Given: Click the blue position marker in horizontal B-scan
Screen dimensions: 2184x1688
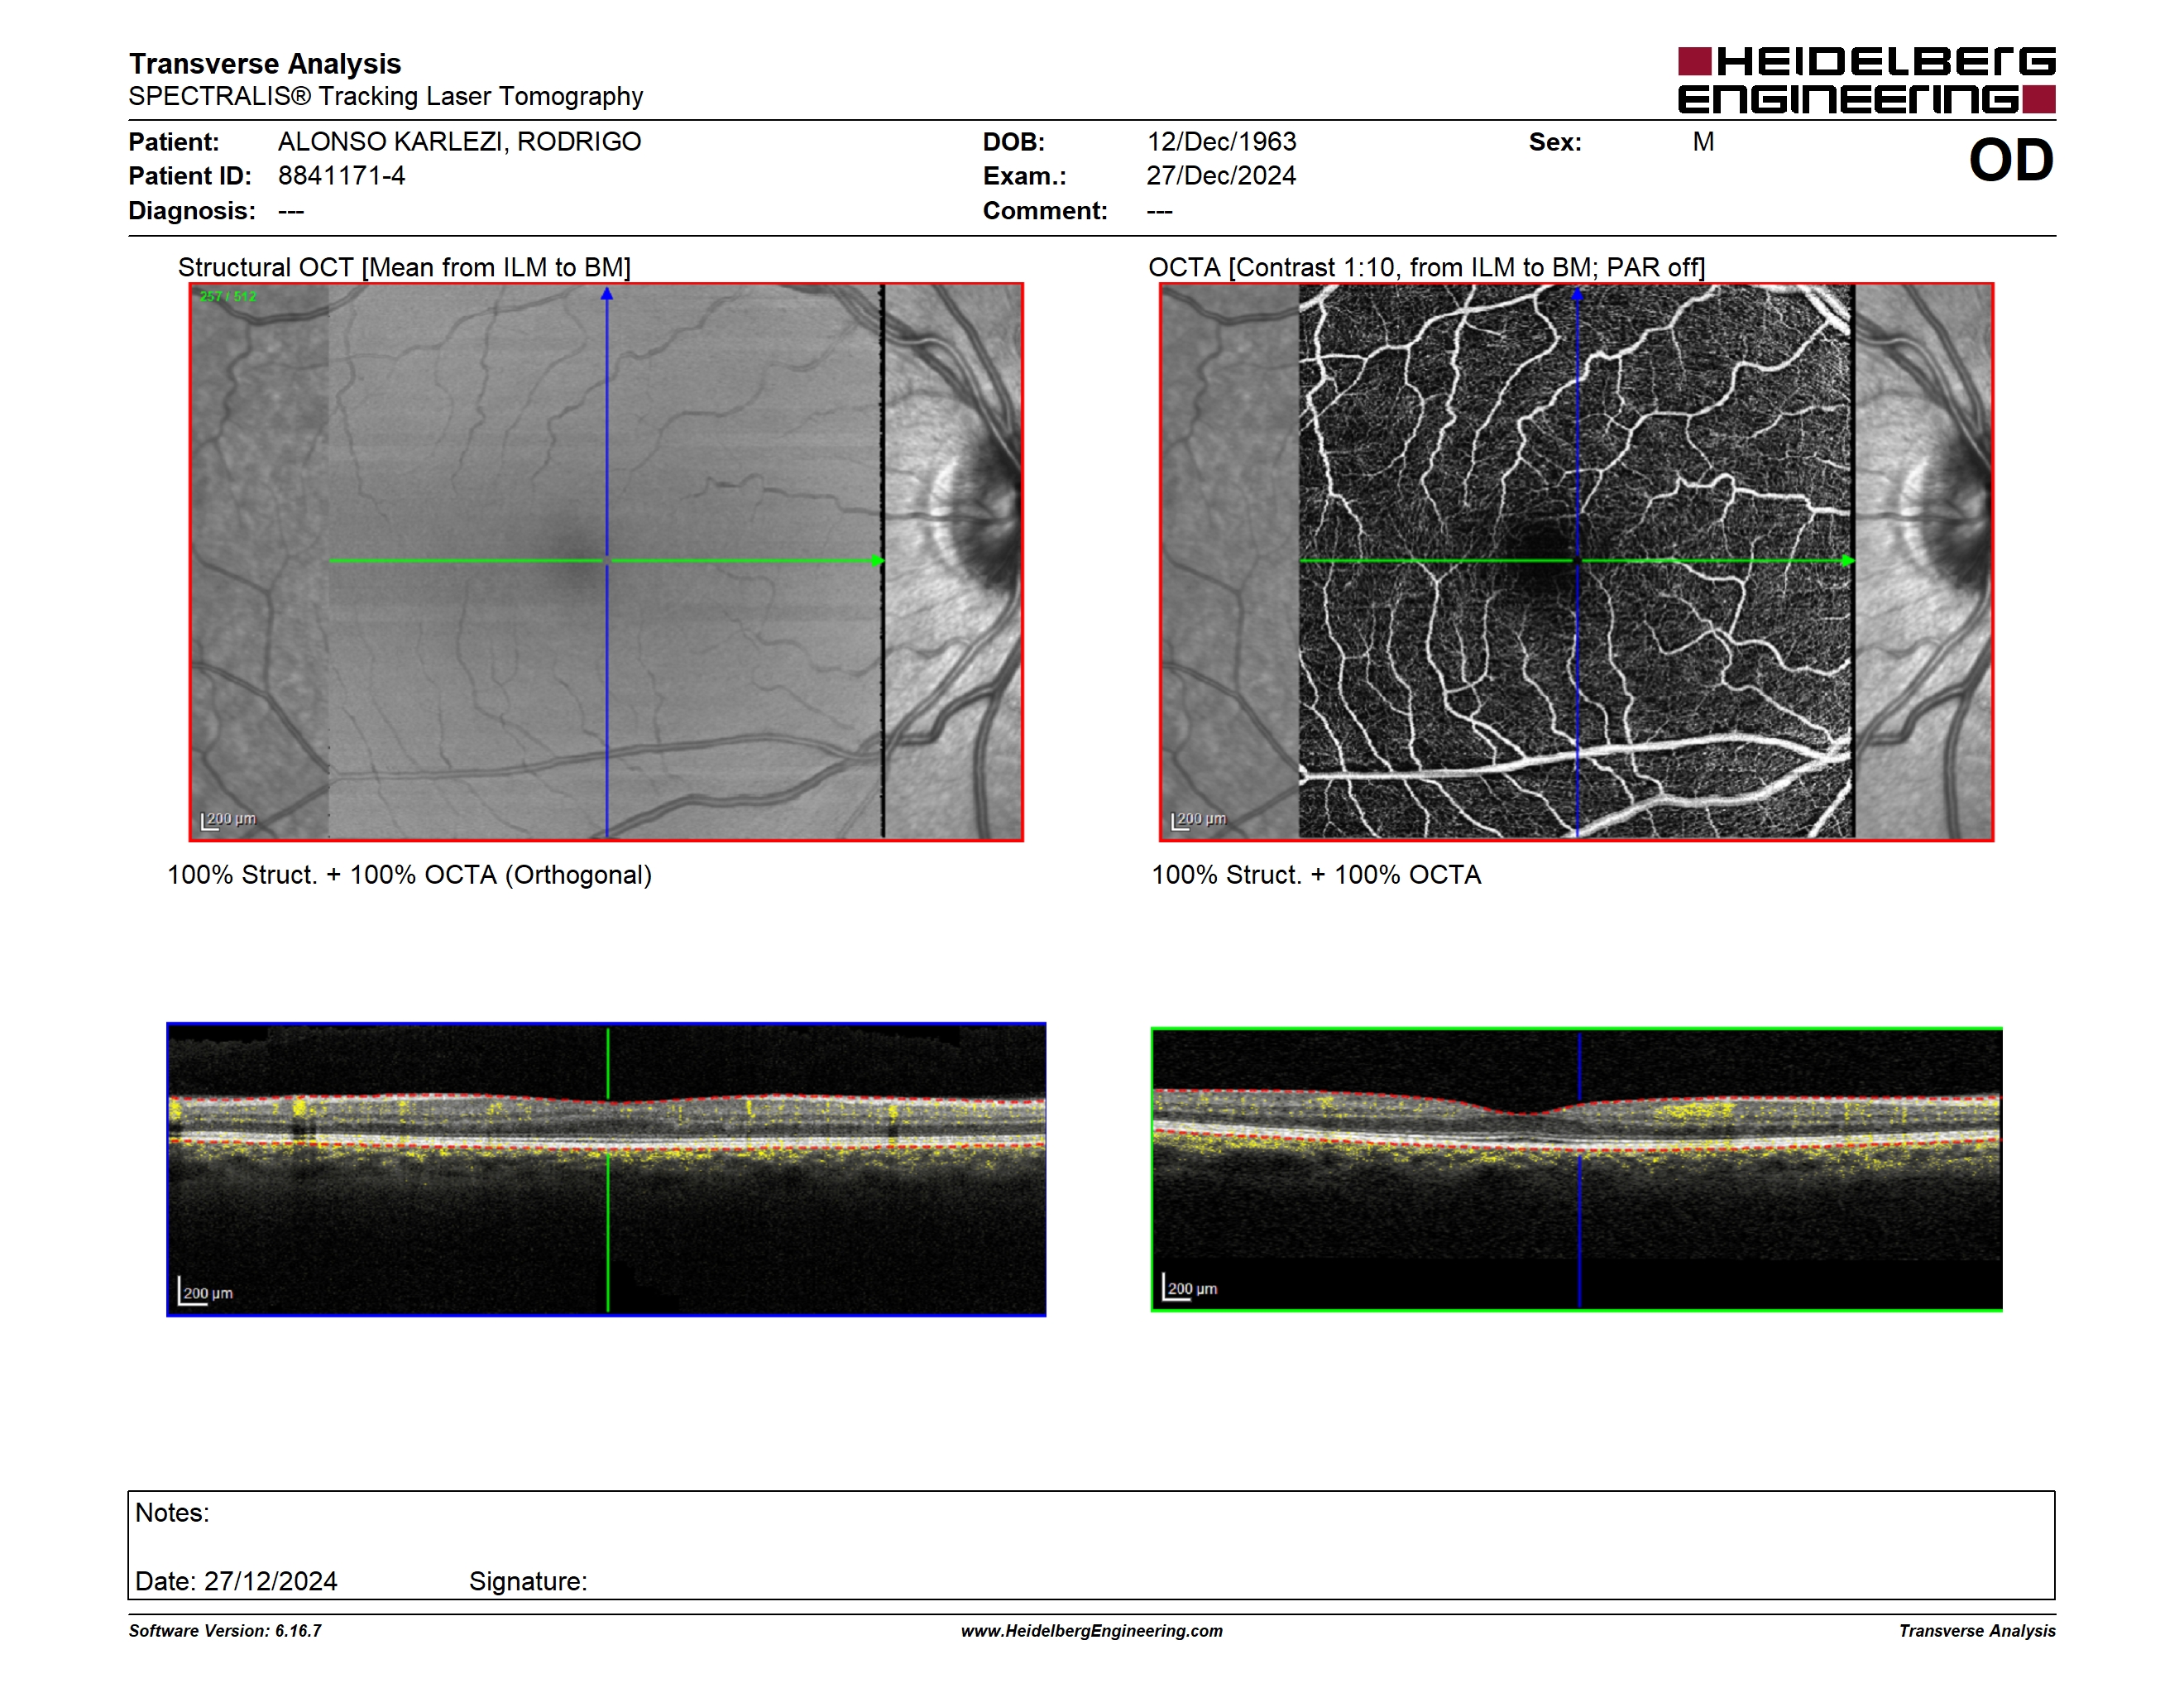Looking at the screenshot, I should (1580, 1169).
